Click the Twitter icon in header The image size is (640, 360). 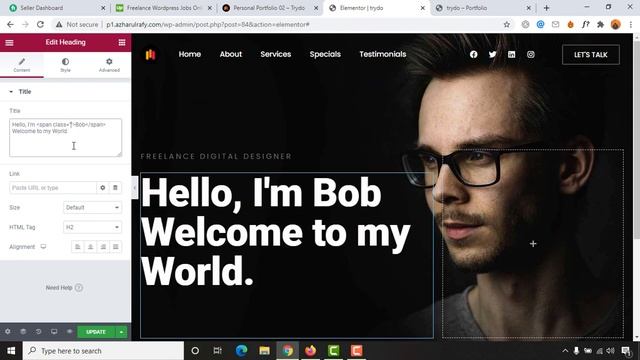pos(493,54)
